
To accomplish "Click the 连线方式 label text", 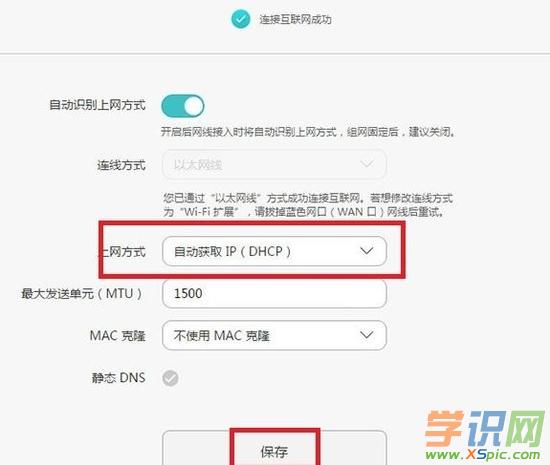I will coord(121,165).
